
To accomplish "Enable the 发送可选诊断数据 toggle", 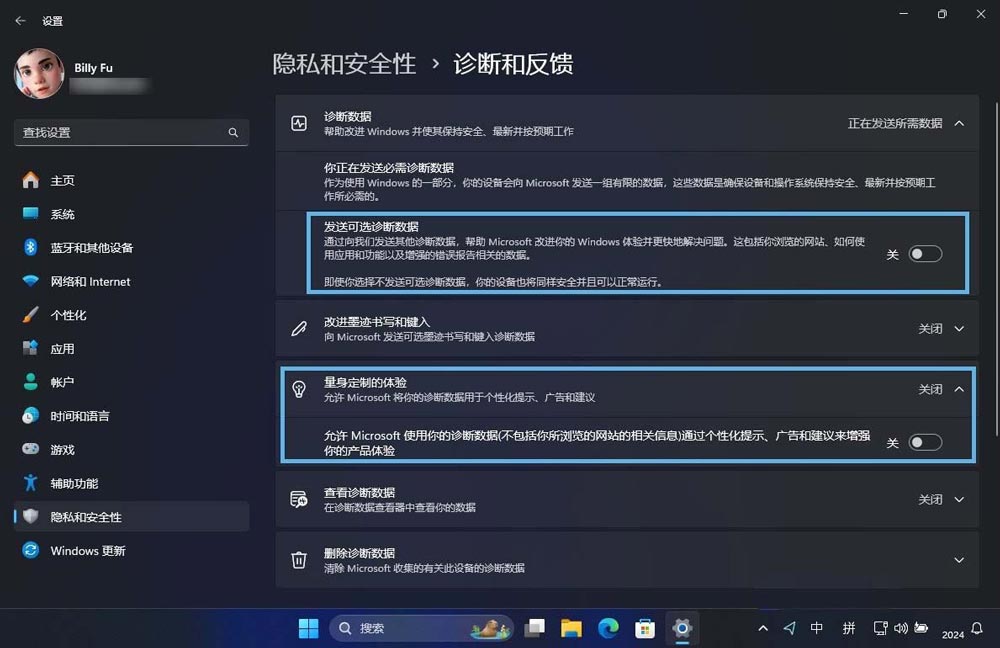I will coord(925,255).
